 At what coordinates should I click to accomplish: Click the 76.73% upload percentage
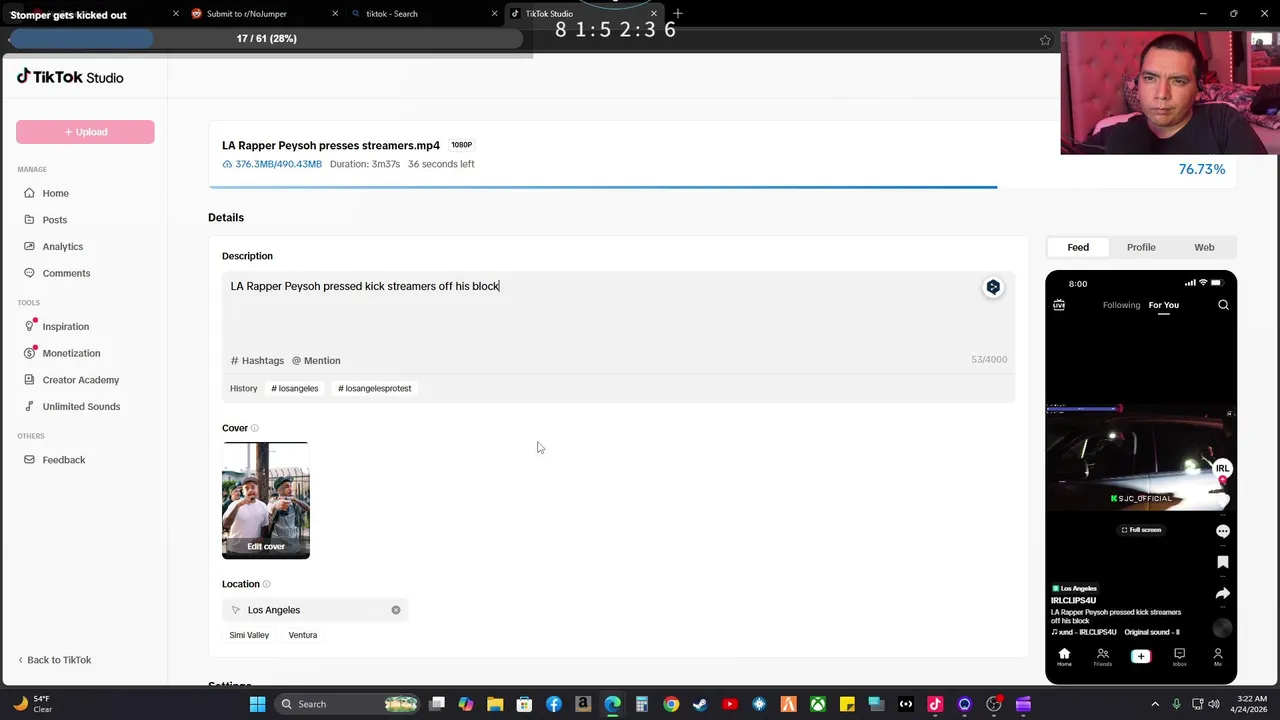click(x=1202, y=169)
